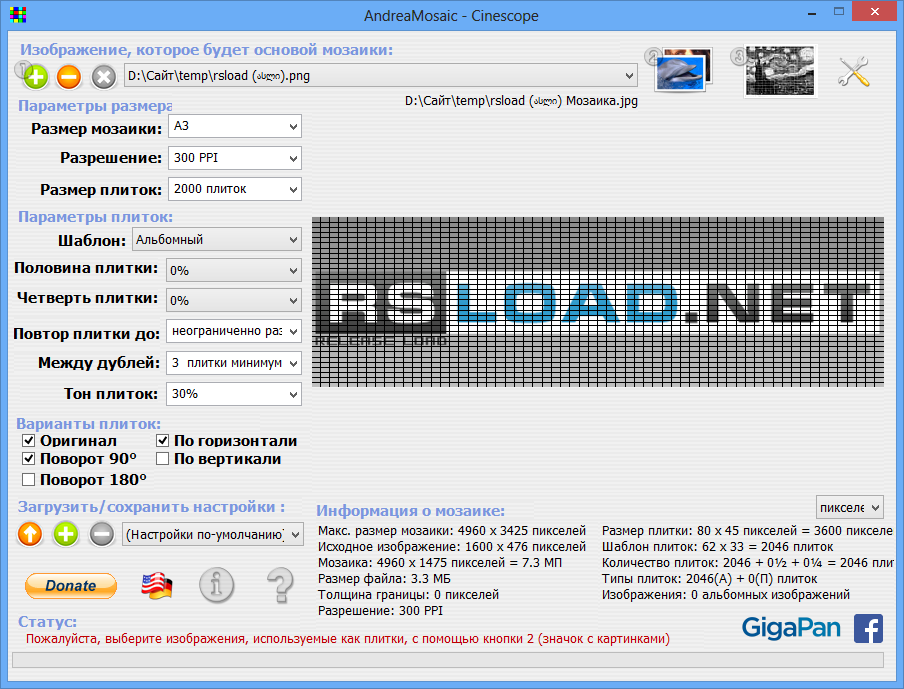Image resolution: width=904 pixels, height=689 pixels.
Task: Click 'Мозаика: 4960 x 1475 пикселей' line
Action: [x=440, y=563]
